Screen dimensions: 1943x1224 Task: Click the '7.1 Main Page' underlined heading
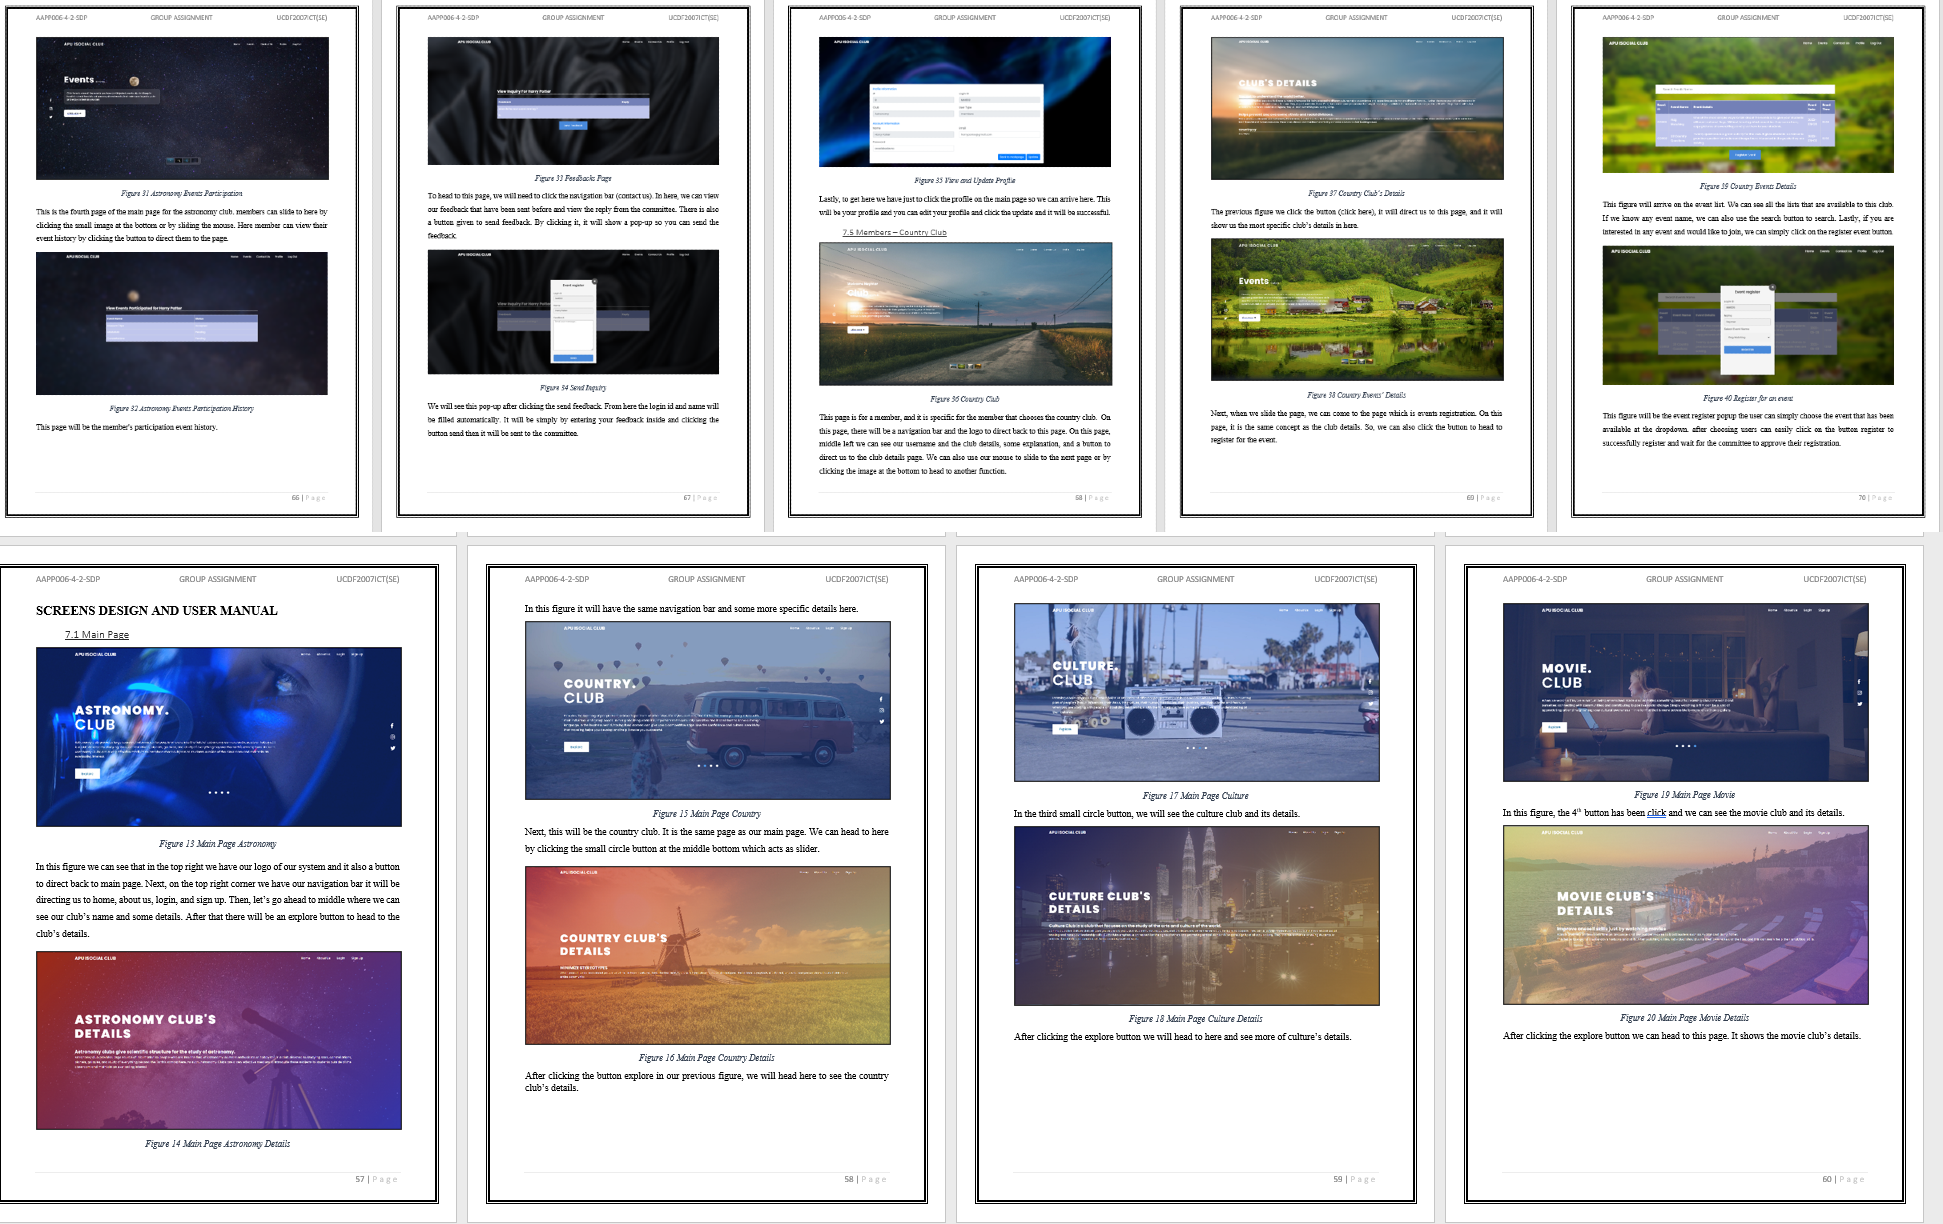[97, 635]
